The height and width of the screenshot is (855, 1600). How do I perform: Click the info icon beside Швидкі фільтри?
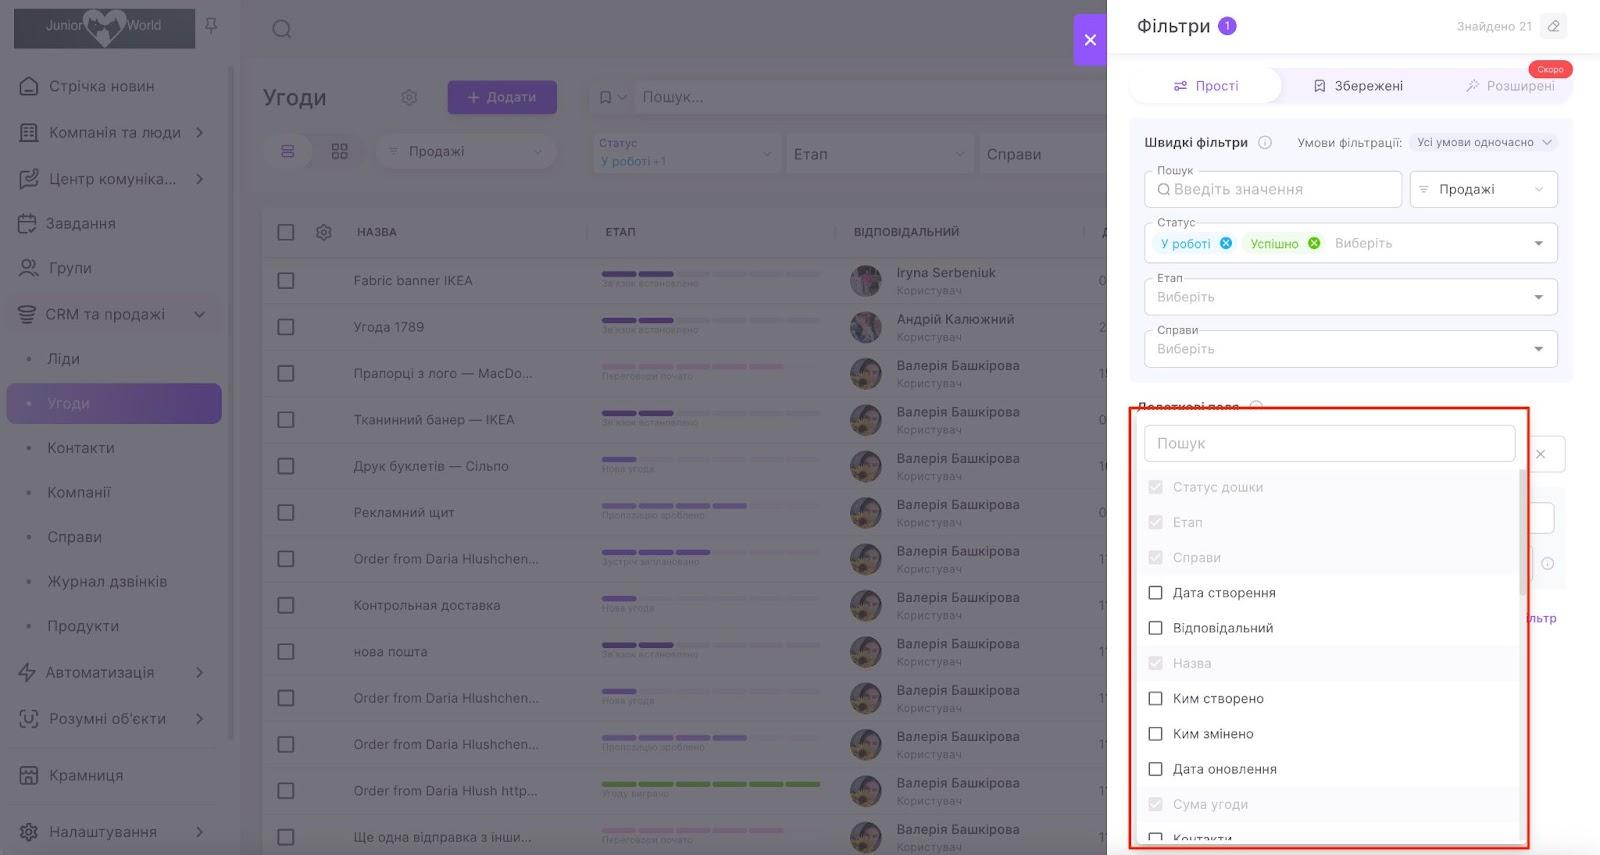[1265, 142]
